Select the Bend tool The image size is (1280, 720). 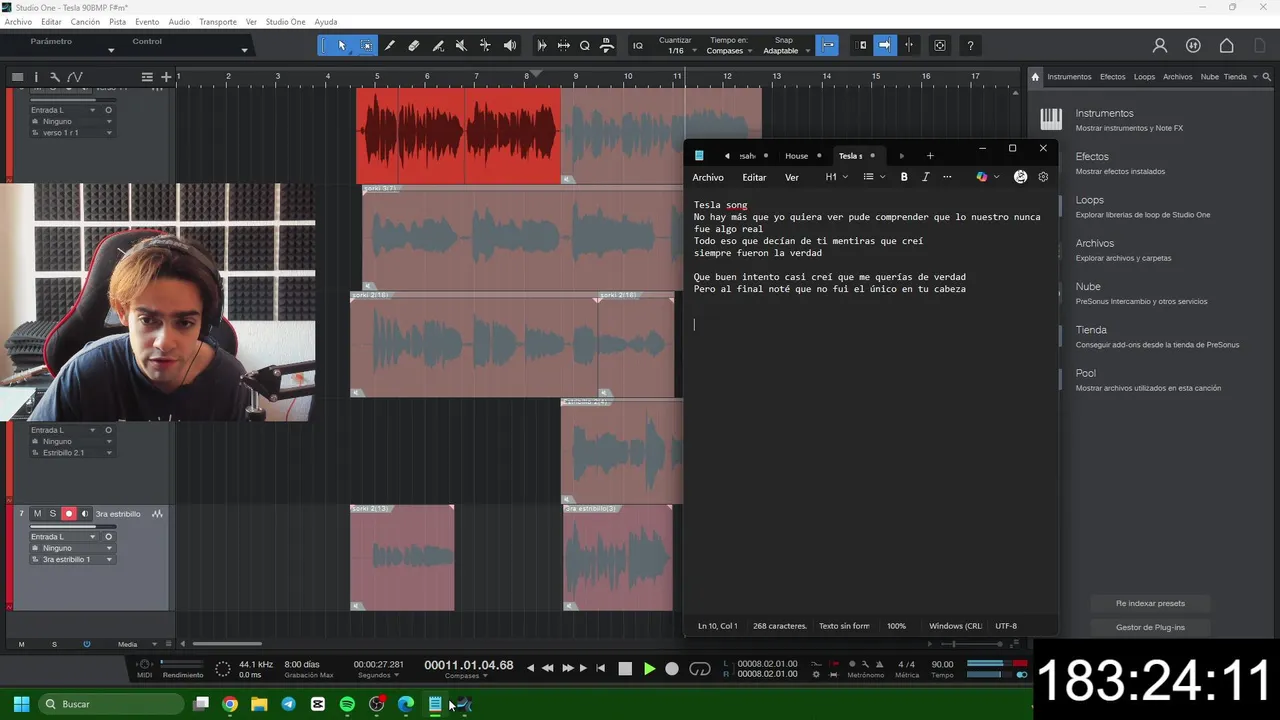(x=485, y=45)
